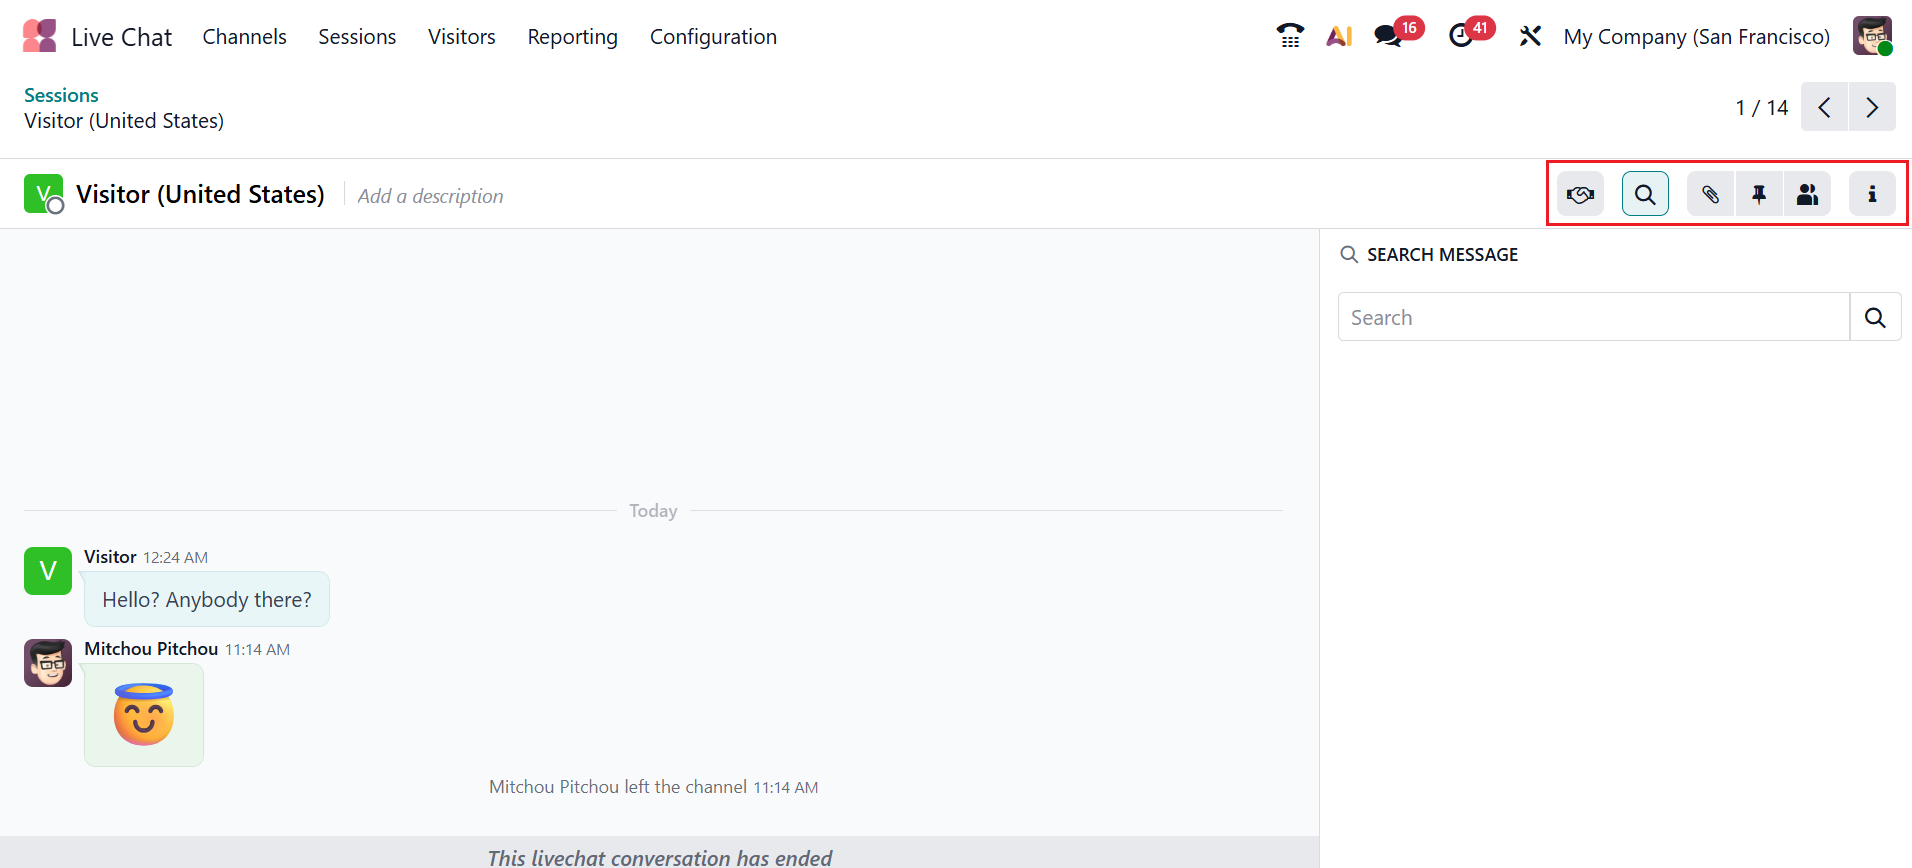Image resolution: width=1912 pixels, height=868 pixels.
Task: Open the user avatar account menu
Action: 1872,36
